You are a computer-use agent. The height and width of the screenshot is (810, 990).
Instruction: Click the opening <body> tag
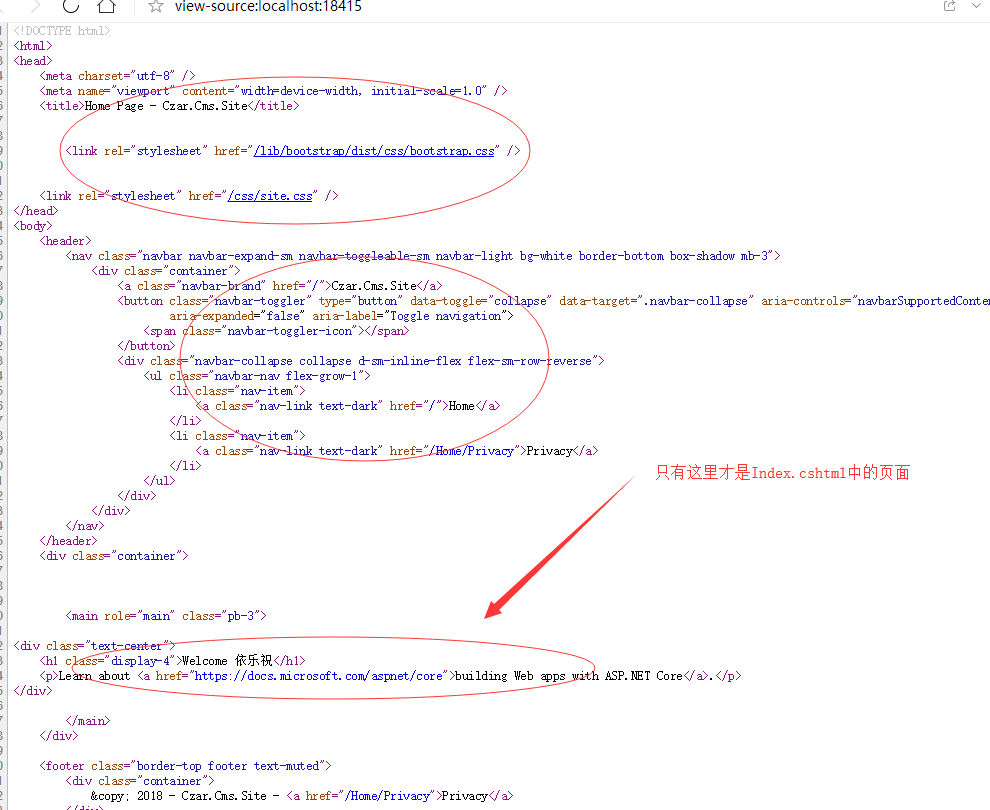(x=33, y=226)
